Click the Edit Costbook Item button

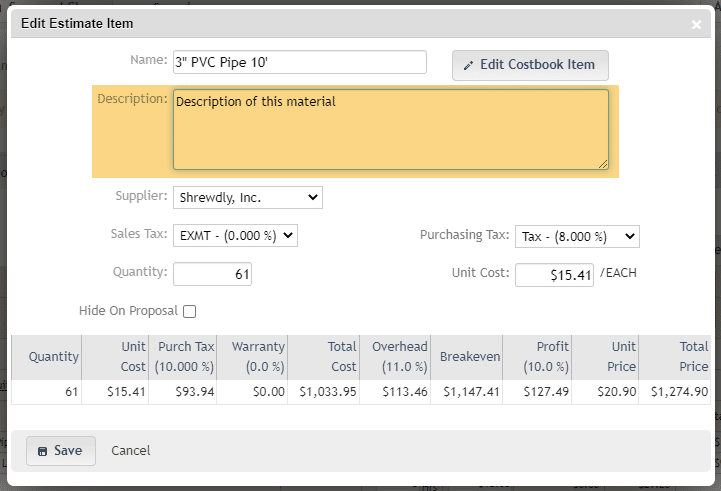pos(530,65)
